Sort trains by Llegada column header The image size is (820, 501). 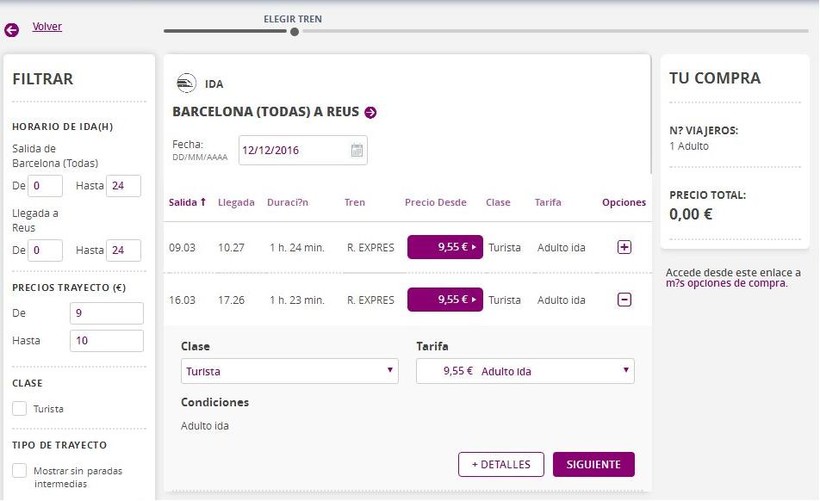point(236,202)
